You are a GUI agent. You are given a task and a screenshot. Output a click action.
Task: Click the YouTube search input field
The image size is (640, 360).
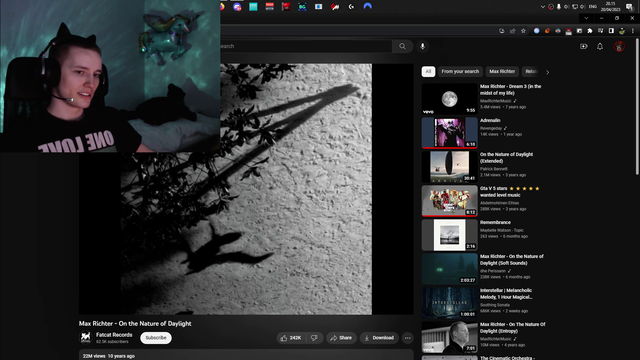[x=306, y=46]
